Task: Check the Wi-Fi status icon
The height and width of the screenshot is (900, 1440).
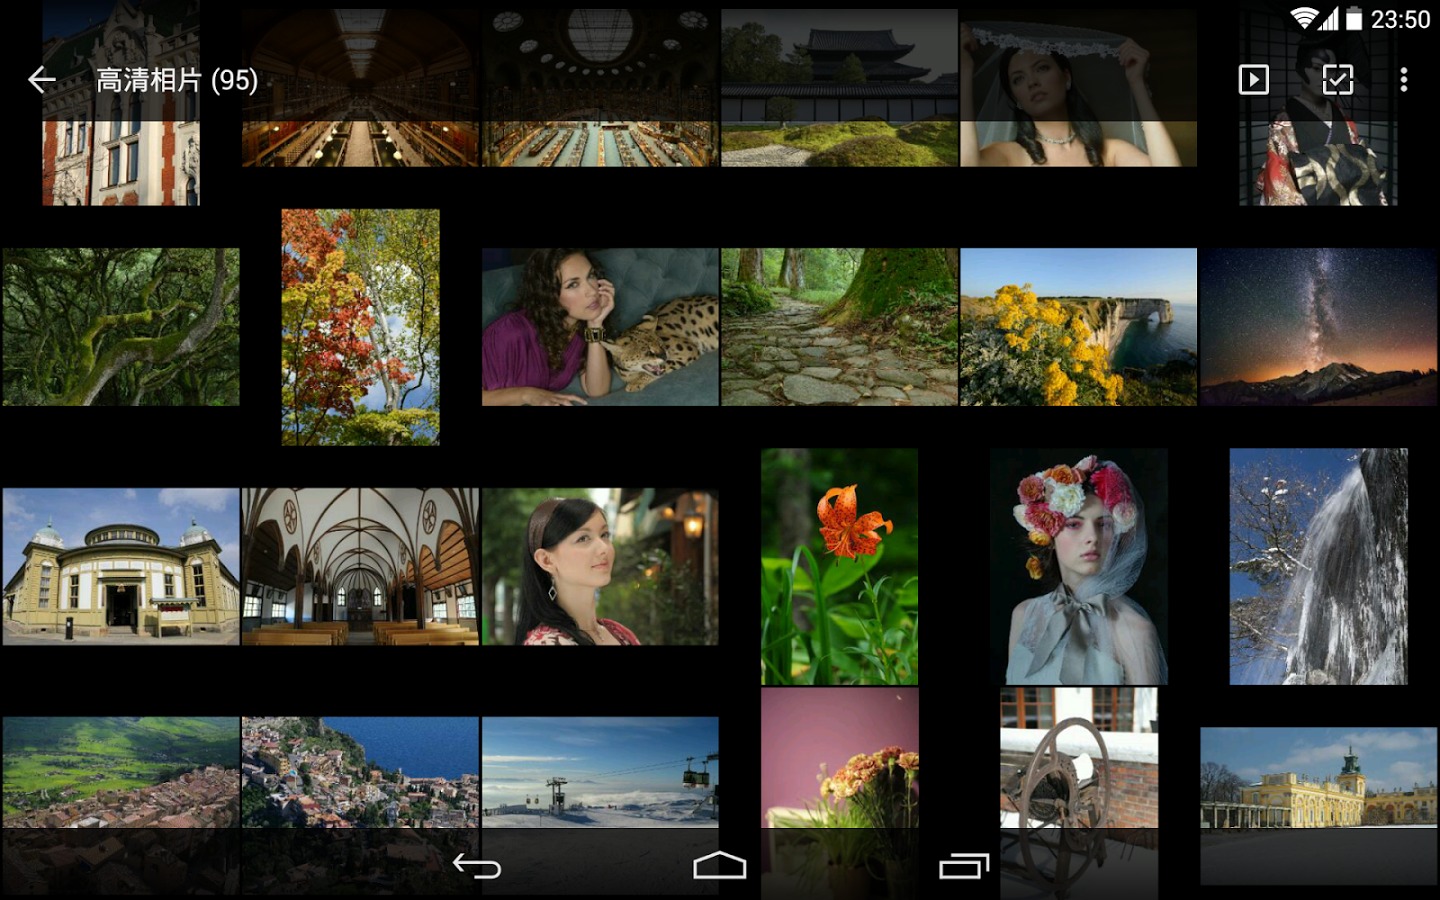Action: tap(1302, 19)
